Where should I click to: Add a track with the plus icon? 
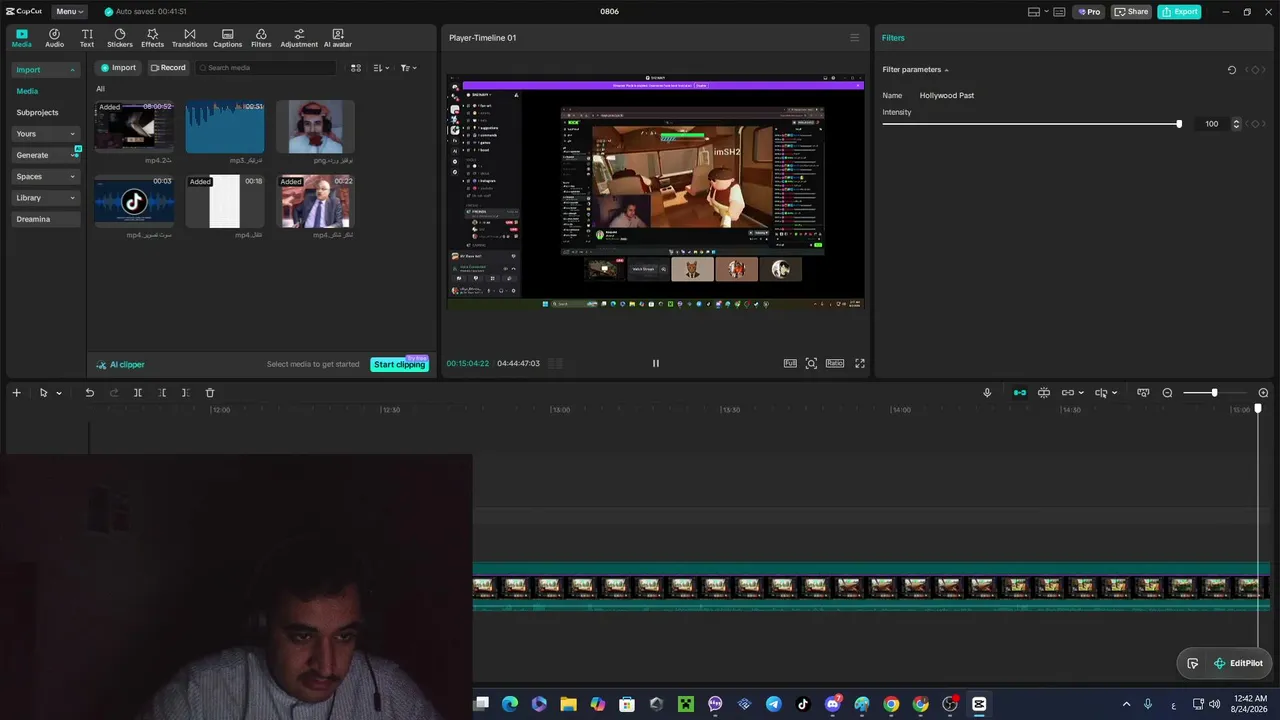pos(16,393)
